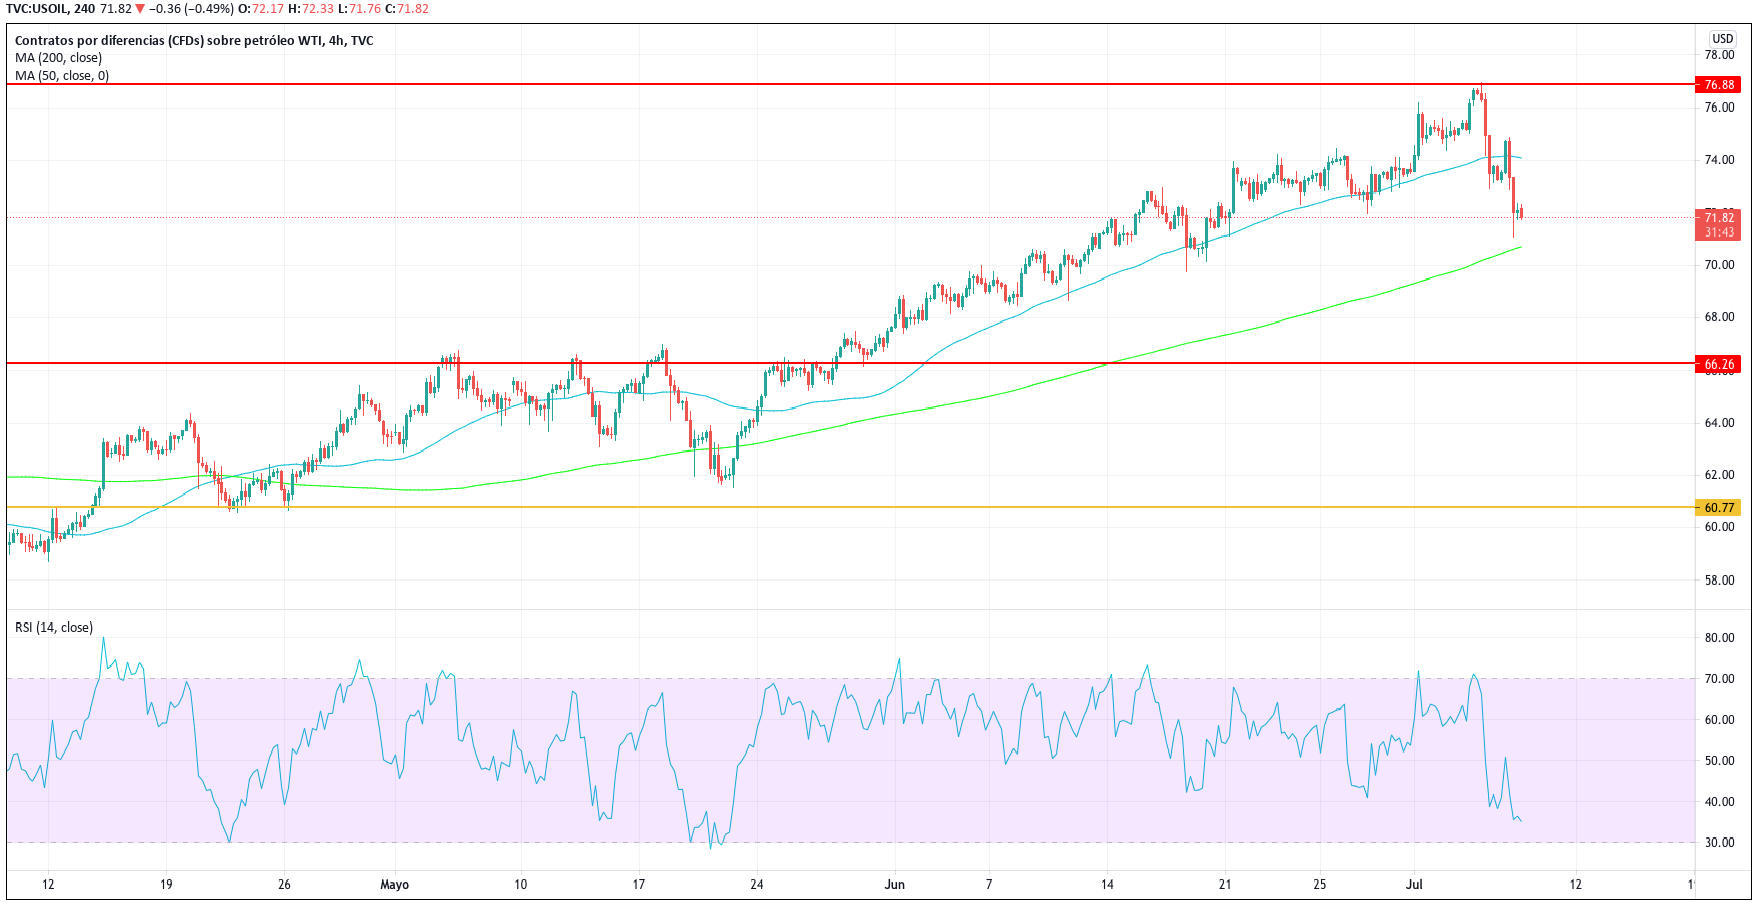Click the 17 date label on time axis

638,885
